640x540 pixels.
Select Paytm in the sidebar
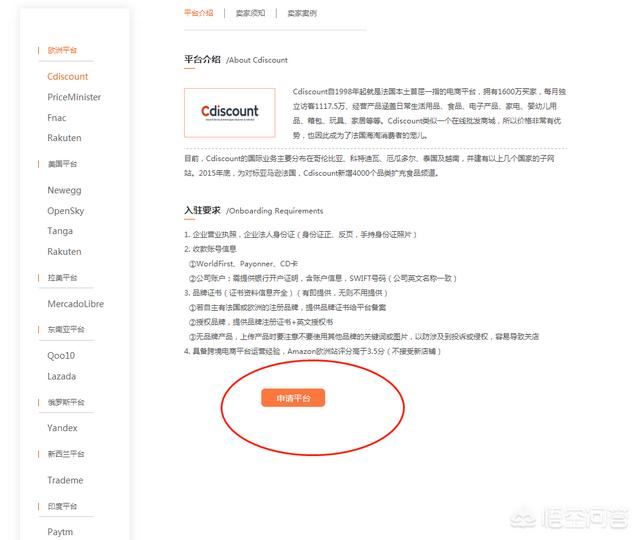[x=60, y=532]
